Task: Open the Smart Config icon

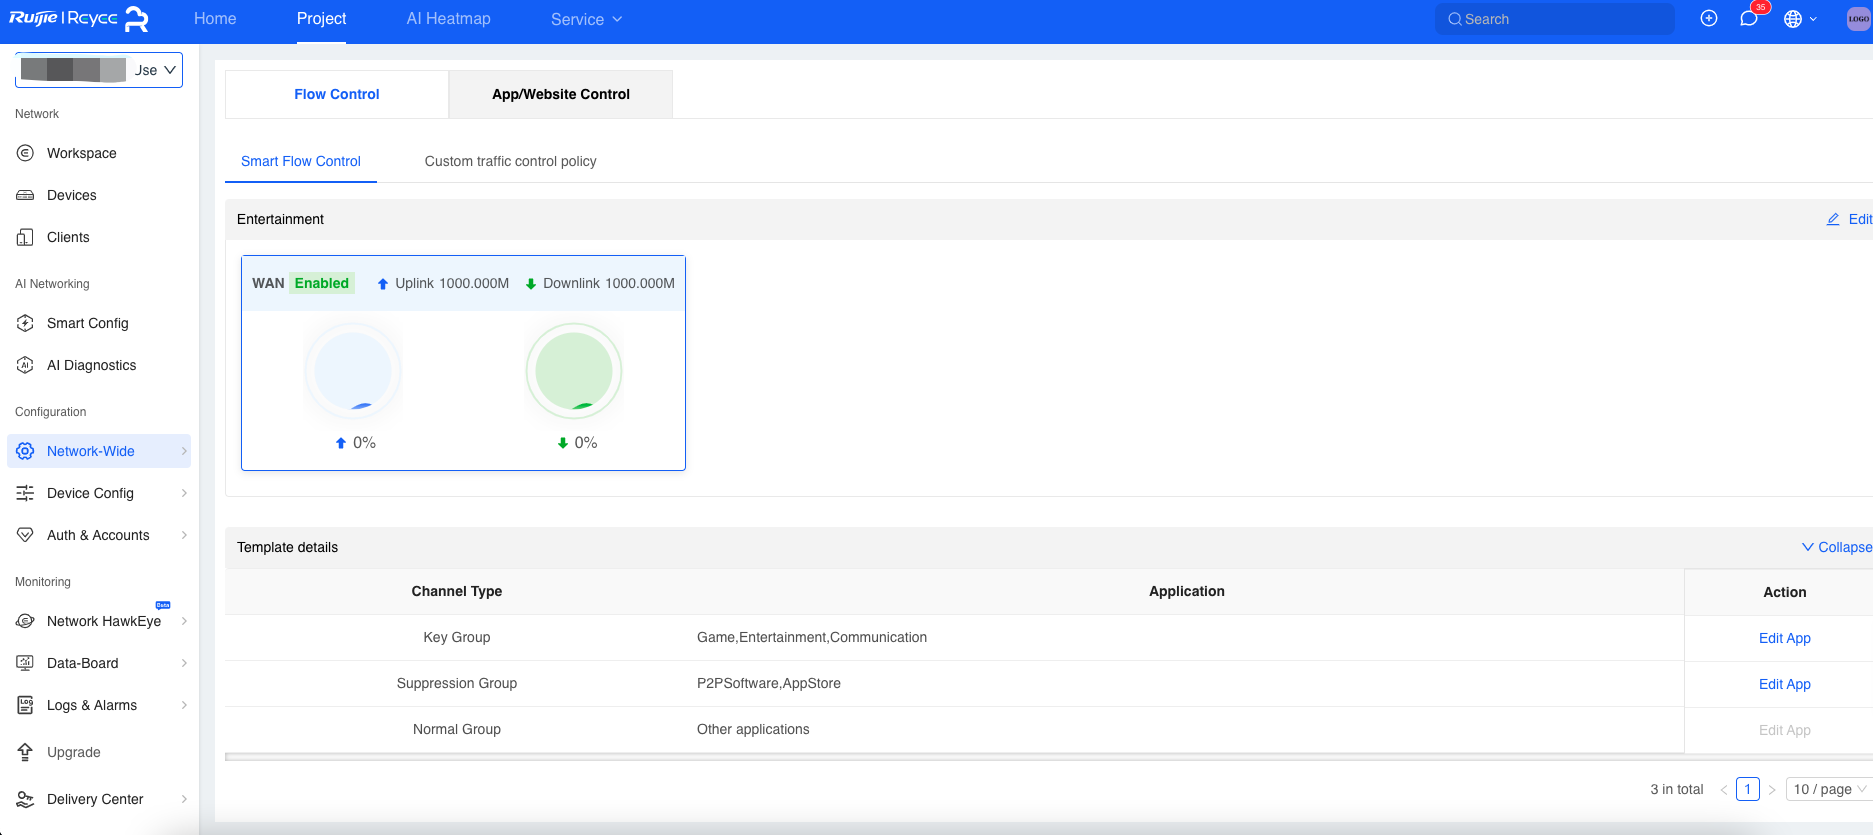Action: point(26,323)
